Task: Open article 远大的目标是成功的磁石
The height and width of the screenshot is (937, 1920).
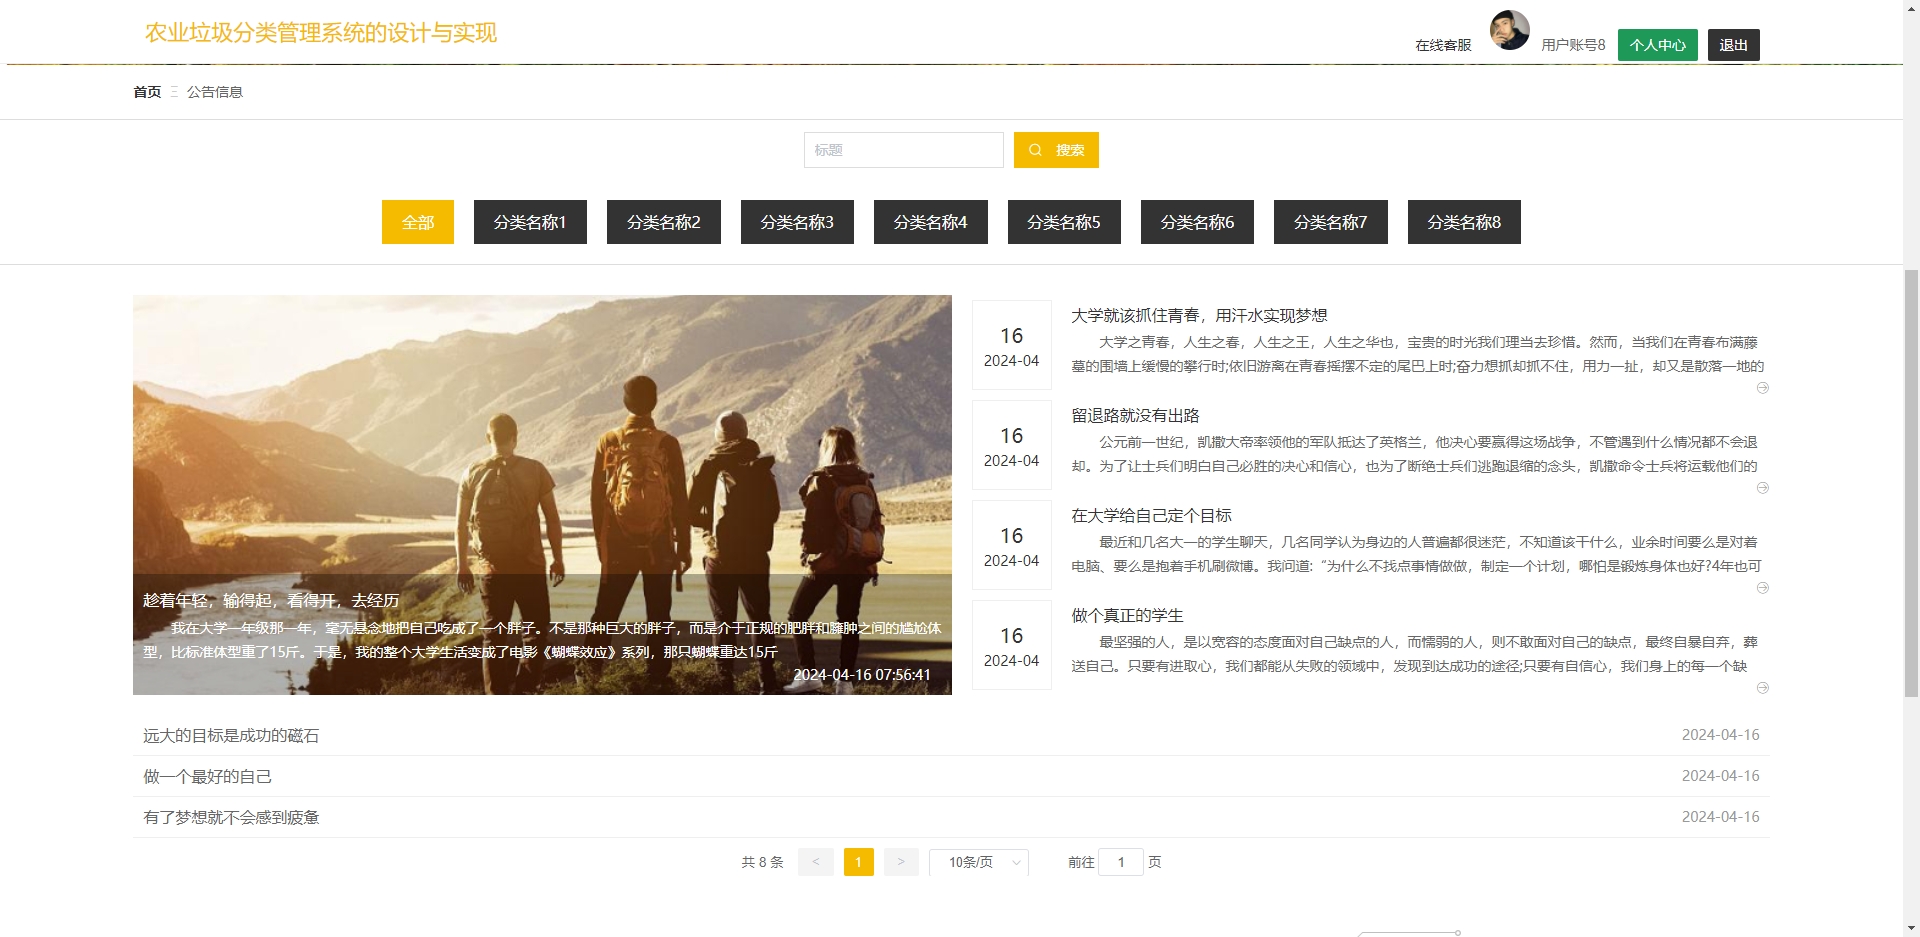Action: pos(231,735)
